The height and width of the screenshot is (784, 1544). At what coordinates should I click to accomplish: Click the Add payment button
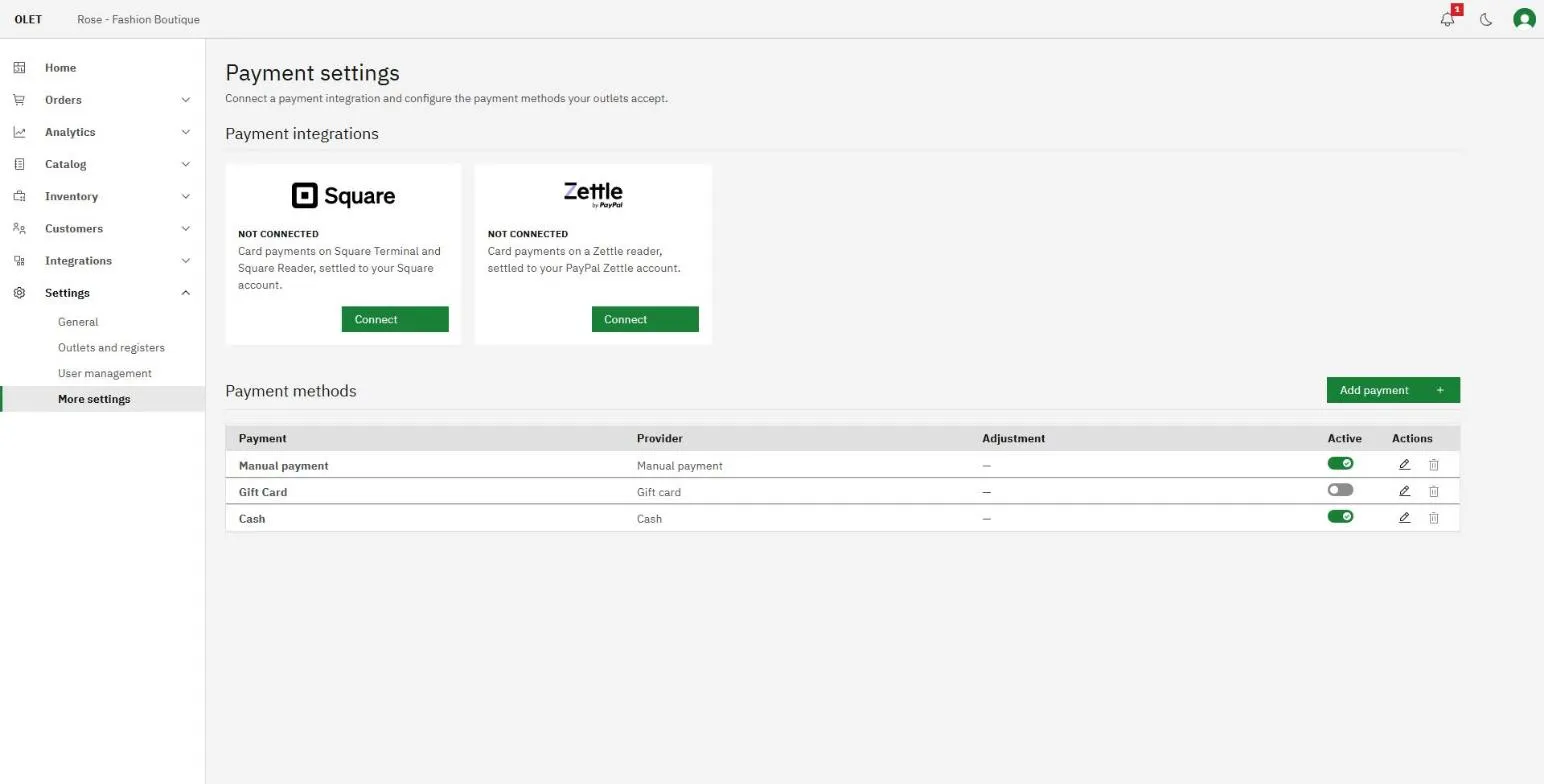coord(1393,390)
